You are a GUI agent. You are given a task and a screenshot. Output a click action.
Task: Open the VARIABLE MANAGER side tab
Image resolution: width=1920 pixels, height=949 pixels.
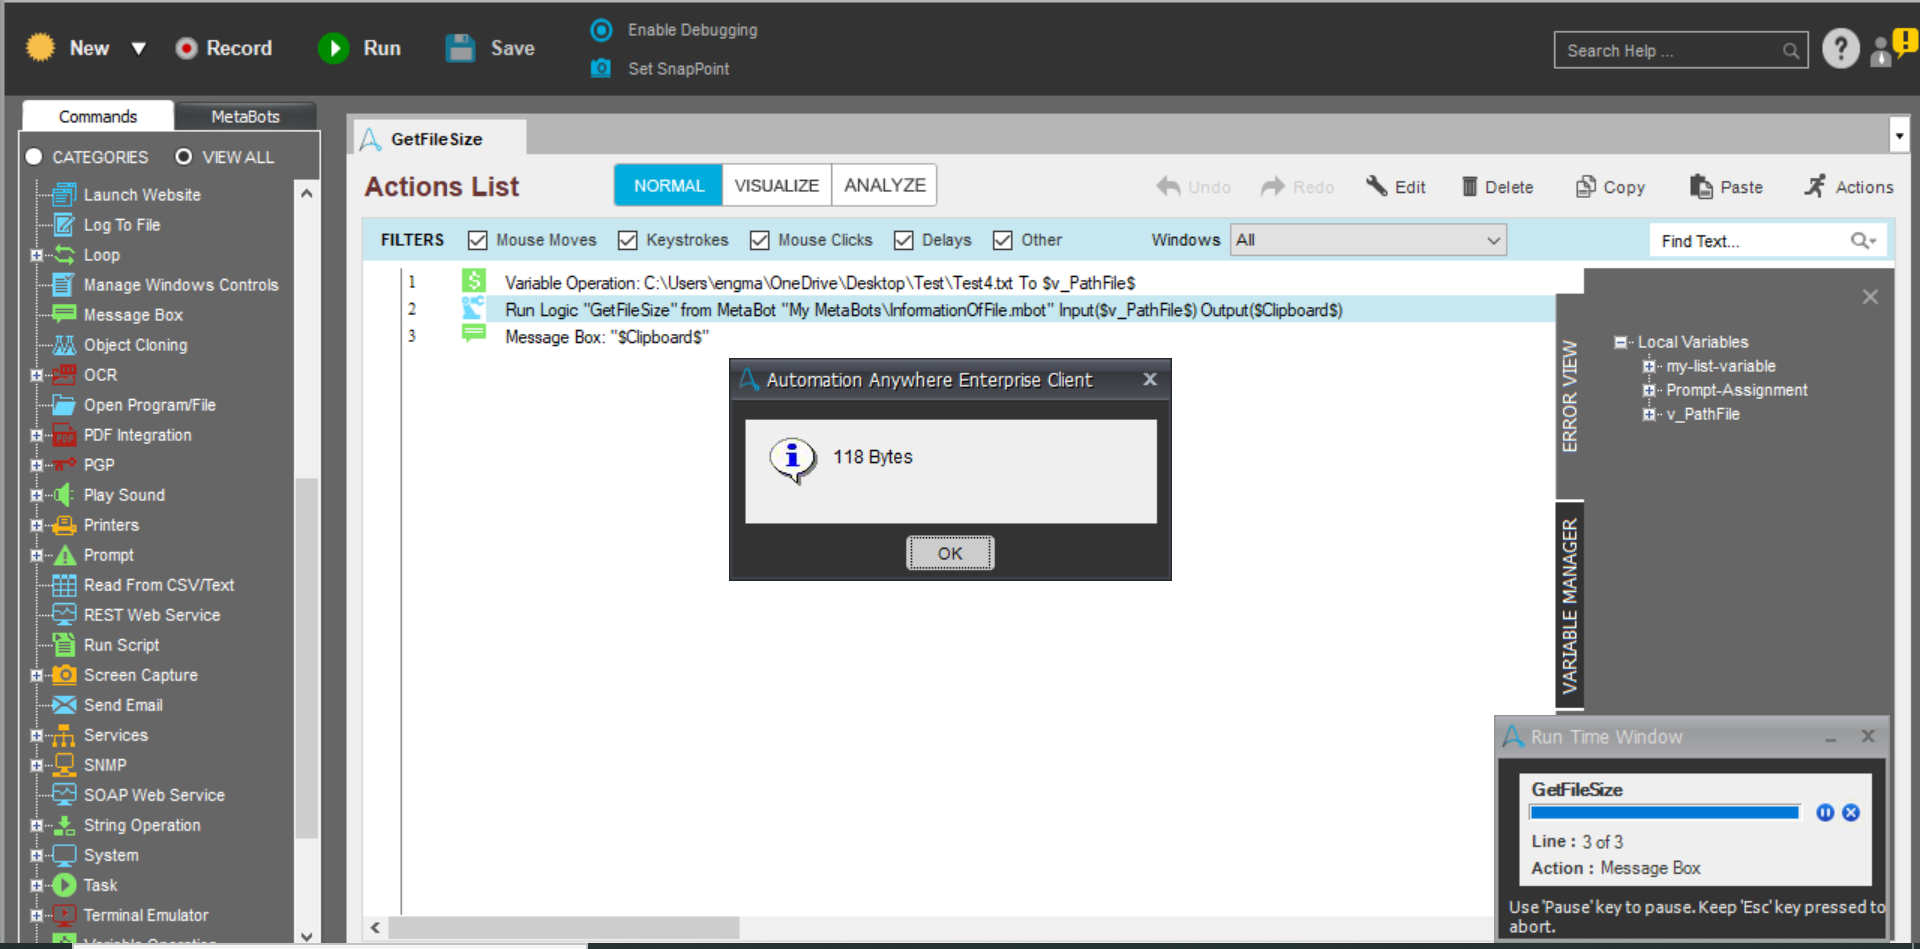(1570, 605)
